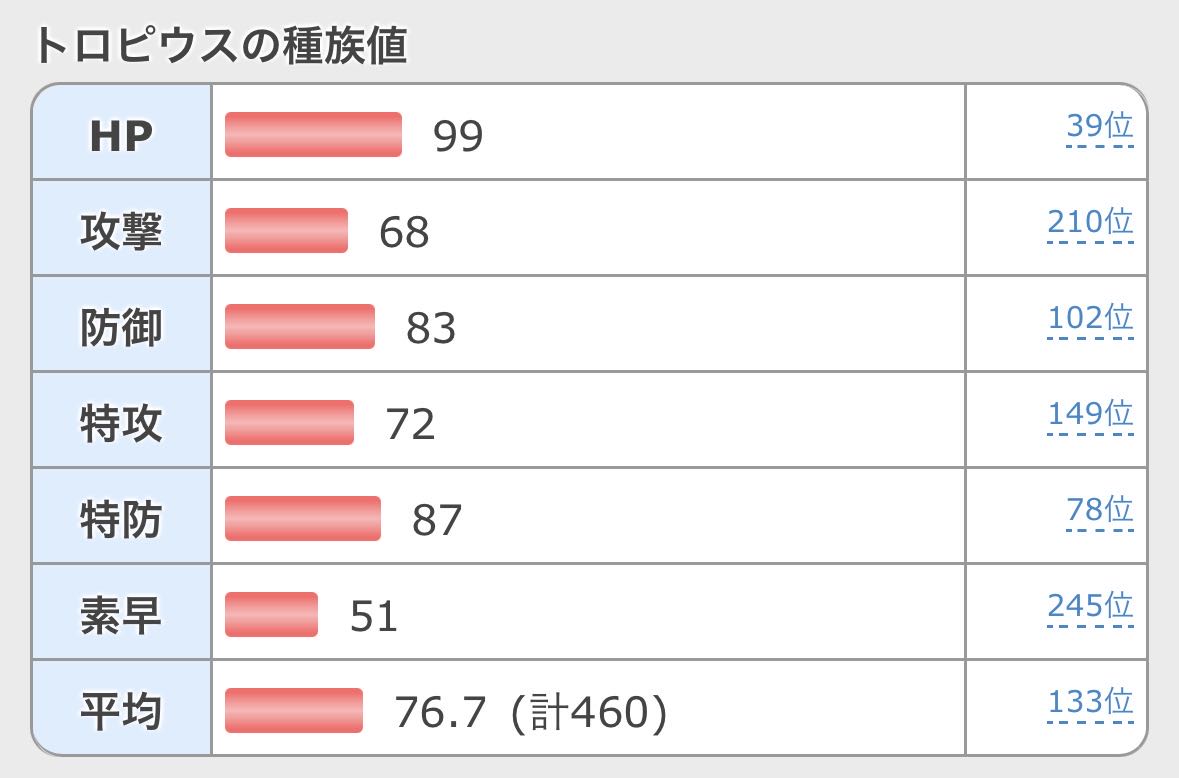The width and height of the screenshot is (1179, 778).
Task: Open the 攻撃 210位 ranking link
Action: pyautogui.click(x=1090, y=222)
